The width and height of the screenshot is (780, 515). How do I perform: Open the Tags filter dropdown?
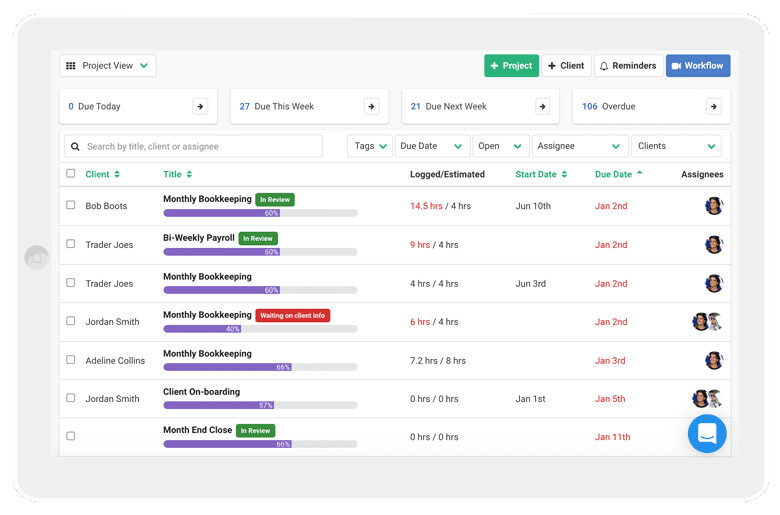(370, 146)
